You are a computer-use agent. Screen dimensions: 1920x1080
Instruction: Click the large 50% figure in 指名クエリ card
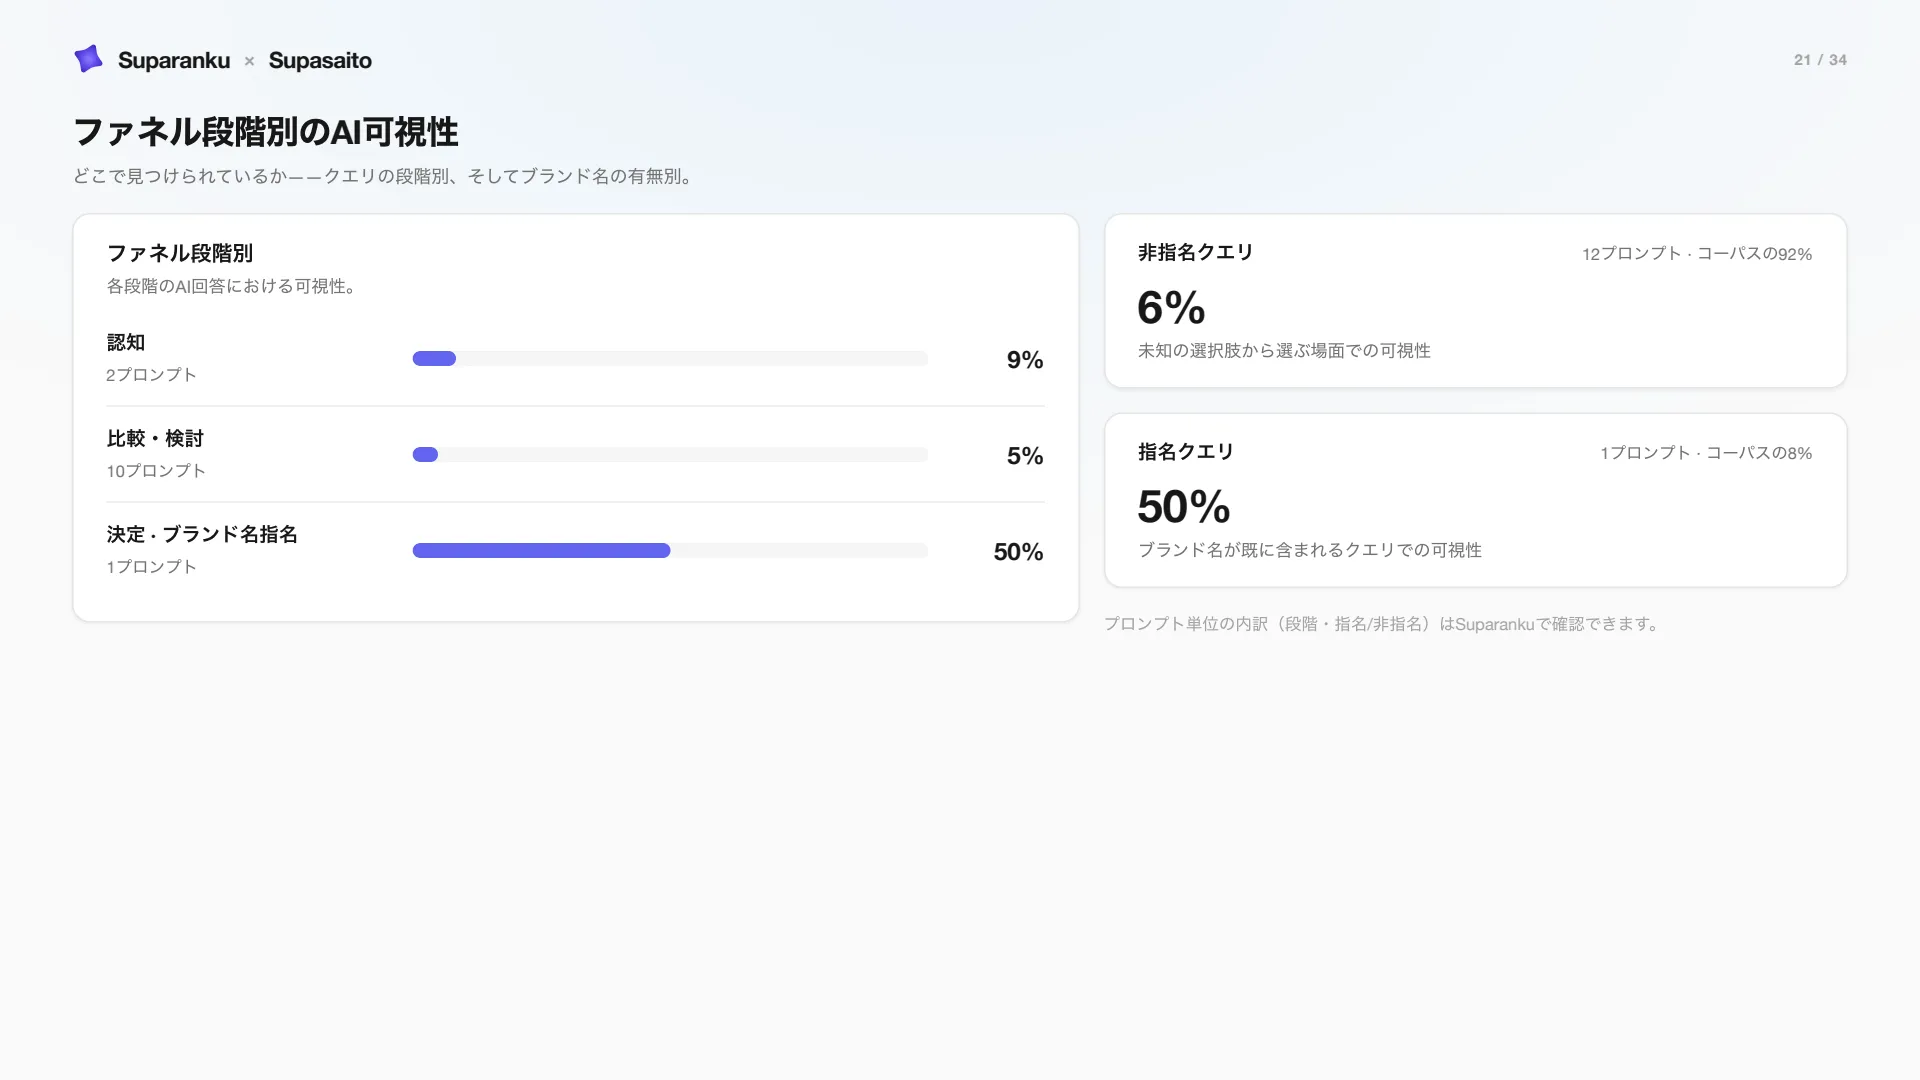point(1184,507)
